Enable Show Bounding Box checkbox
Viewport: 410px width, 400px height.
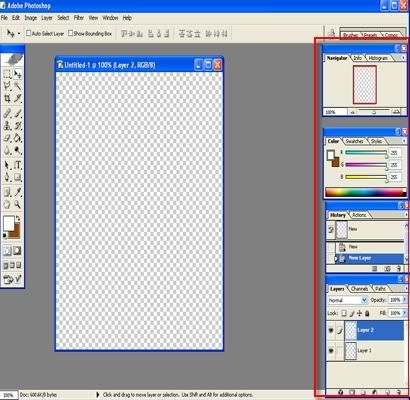[x=70, y=33]
